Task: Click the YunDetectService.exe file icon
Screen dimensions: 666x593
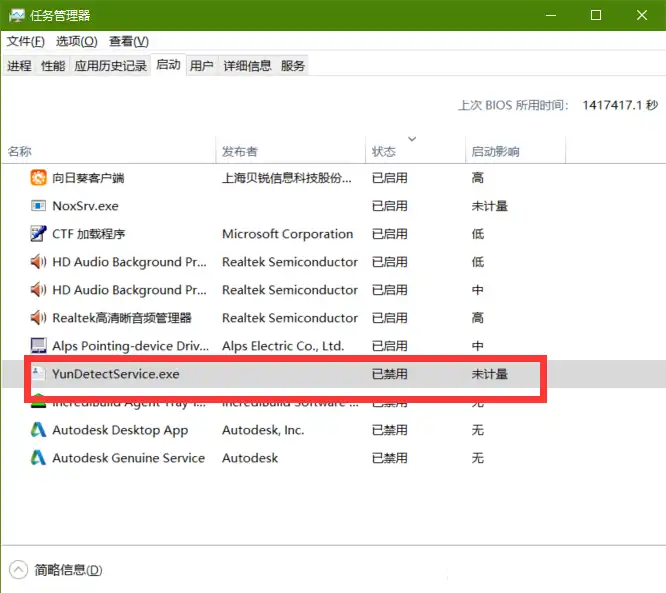Action: (x=38, y=374)
